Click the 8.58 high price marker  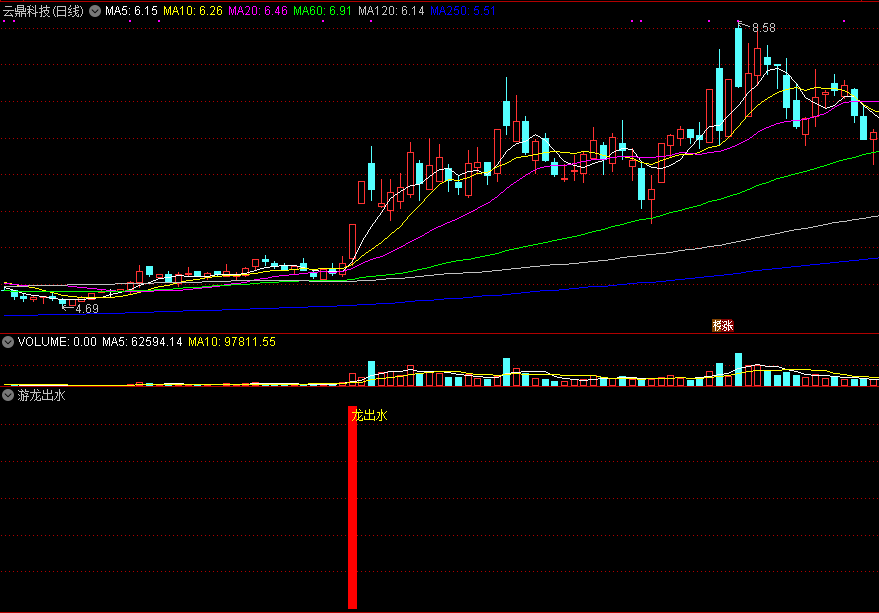764,27
